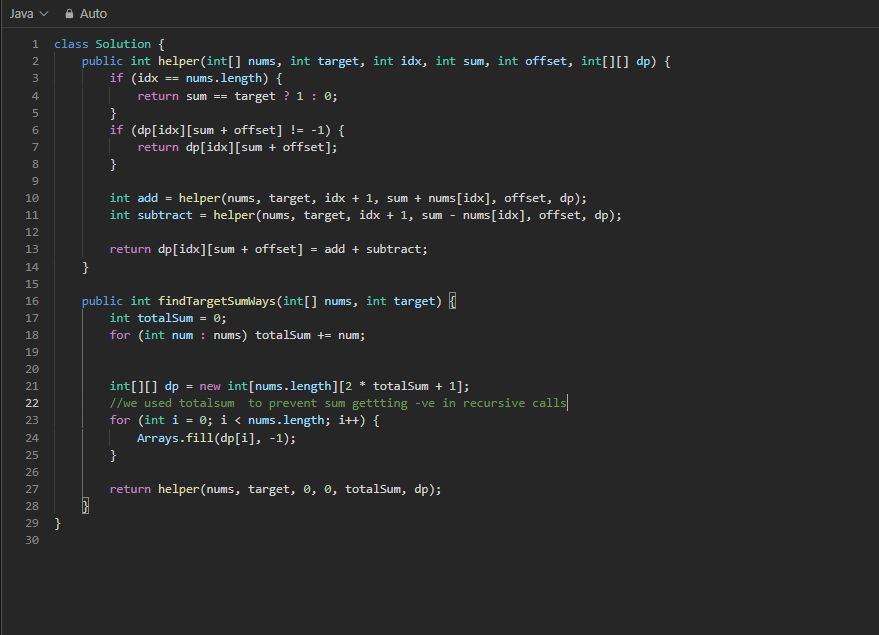
Task: Click line number 13 in the gutter
Action: coord(32,249)
